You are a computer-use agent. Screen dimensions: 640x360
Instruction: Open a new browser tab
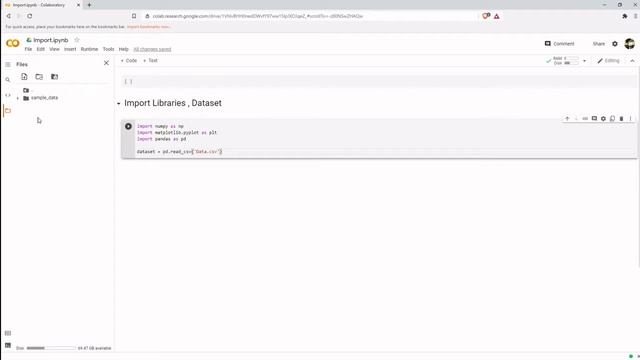tap(89, 5)
